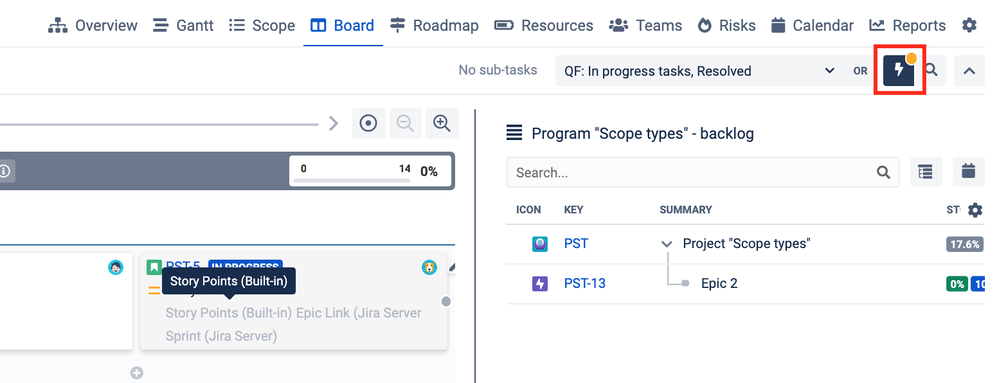999x383 pixels.
Task: Open the settings gear in top navigation
Action: [x=969, y=25]
